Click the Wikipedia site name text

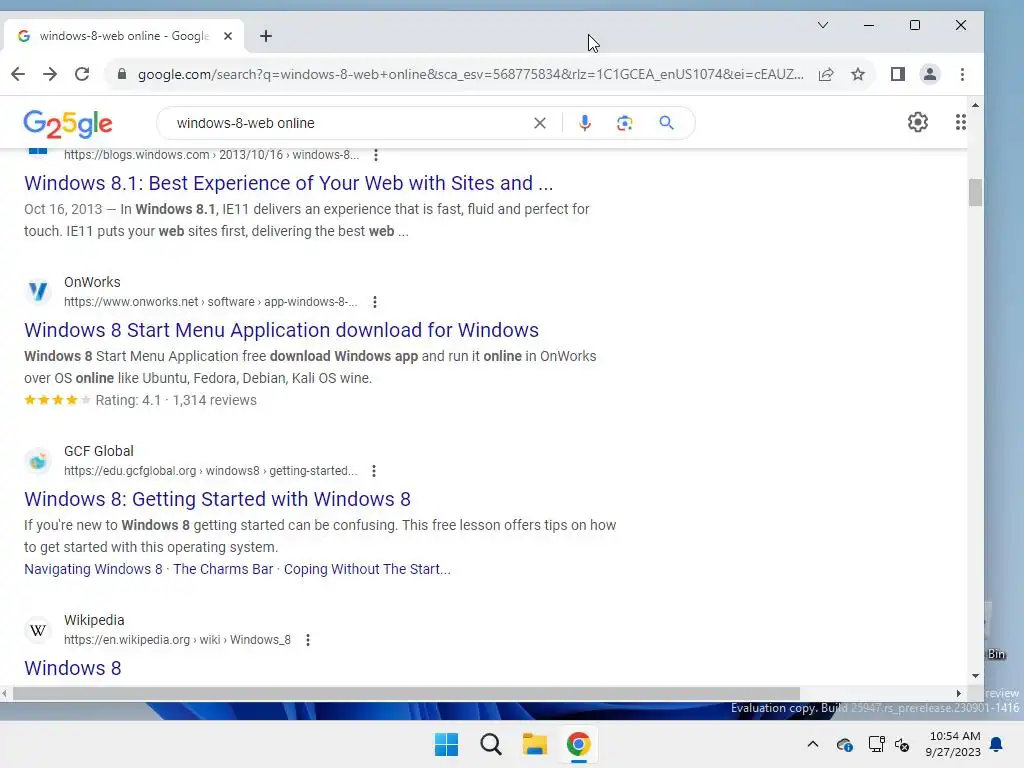point(94,620)
